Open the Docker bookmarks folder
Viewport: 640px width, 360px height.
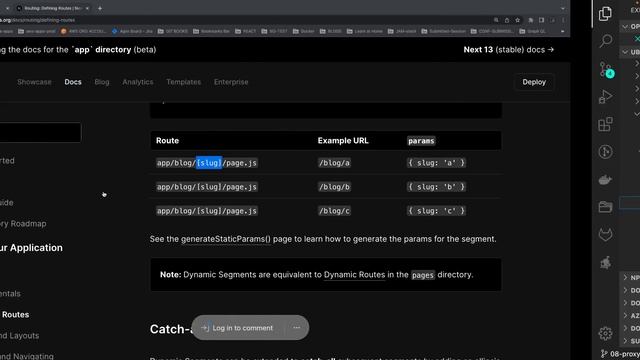click(304, 31)
